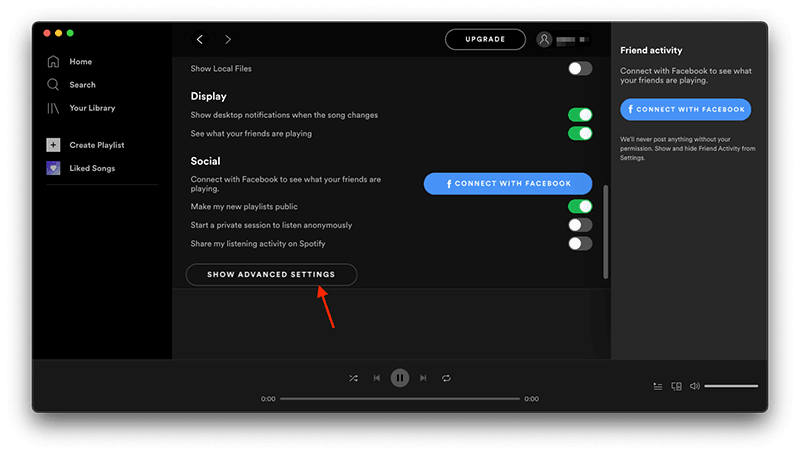Click the Search magnifier icon in sidebar
The image size is (800, 455).
[53, 85]
